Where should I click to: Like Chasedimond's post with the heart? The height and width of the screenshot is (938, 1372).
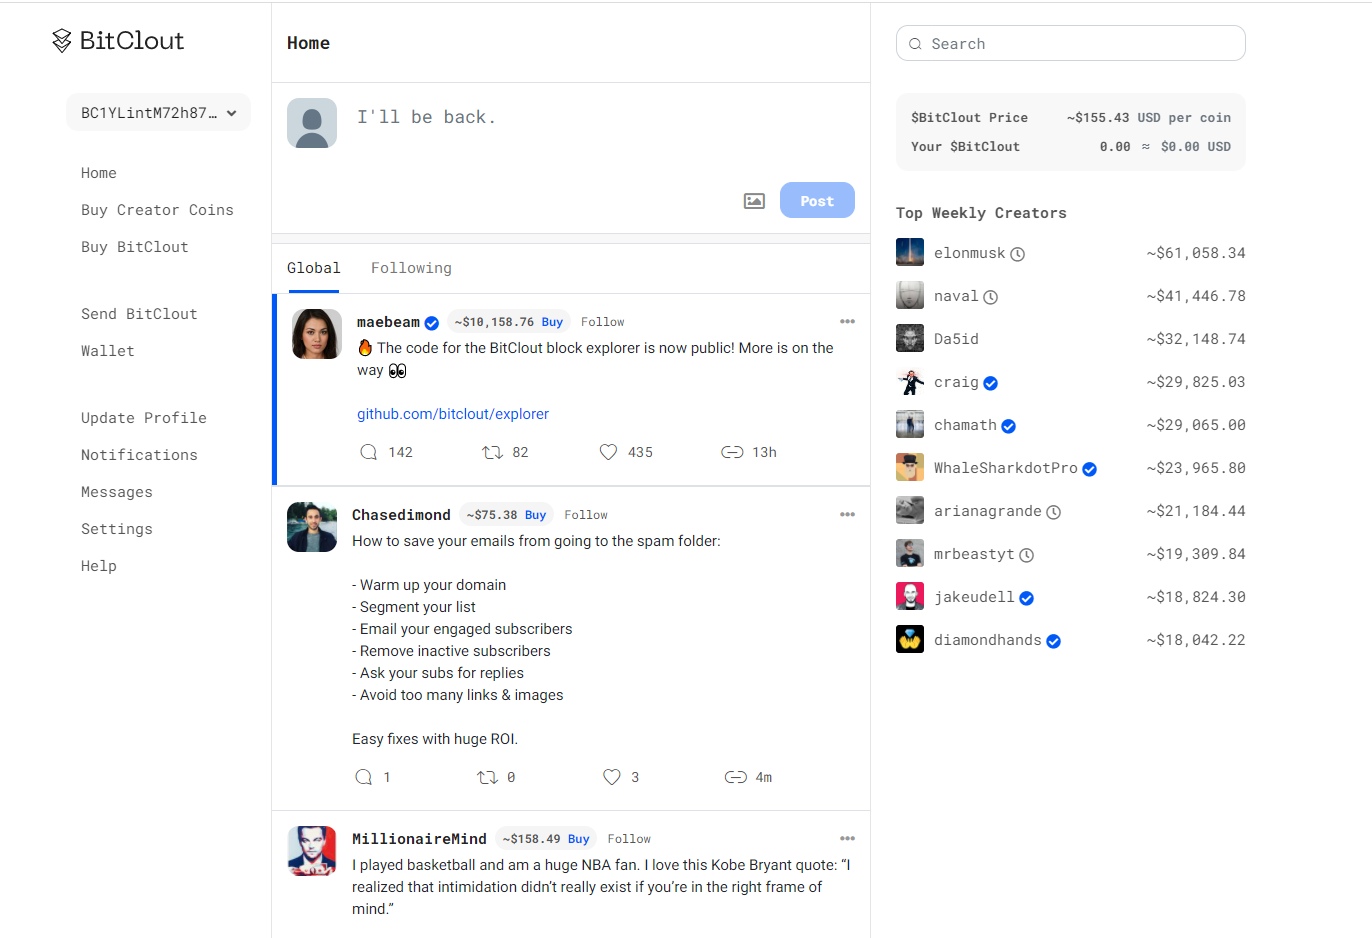pyautogui.click(x=612, y=777)
